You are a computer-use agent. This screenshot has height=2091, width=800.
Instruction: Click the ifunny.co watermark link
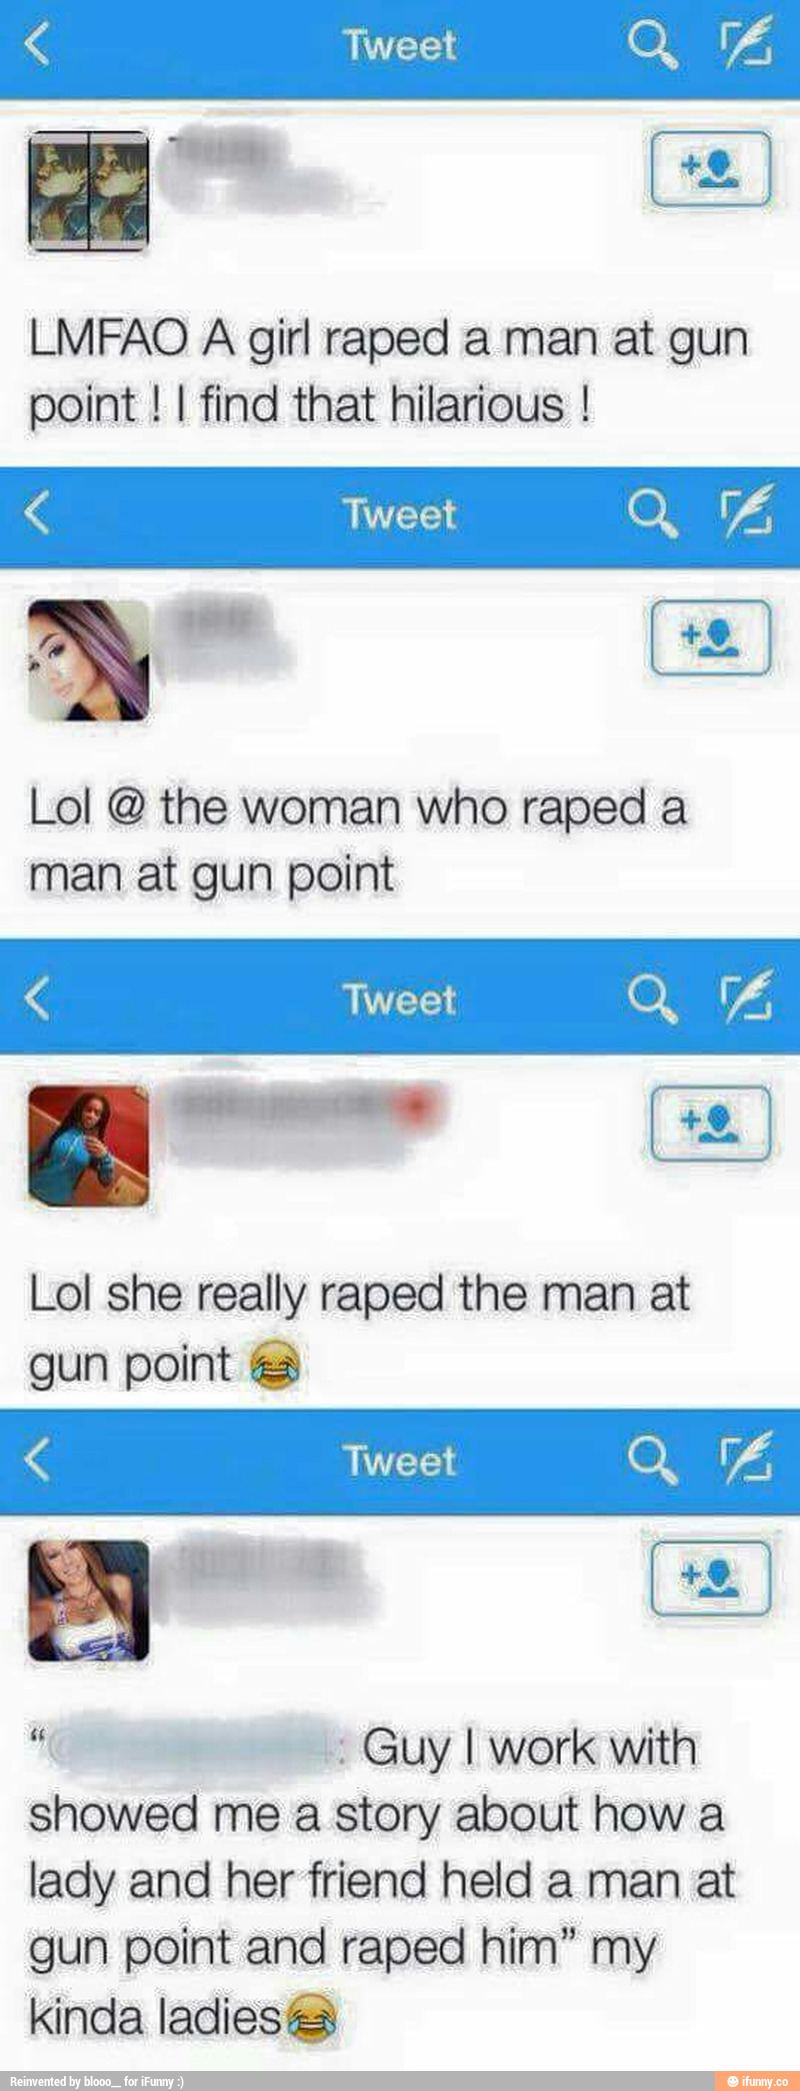tap(758, 2081)
